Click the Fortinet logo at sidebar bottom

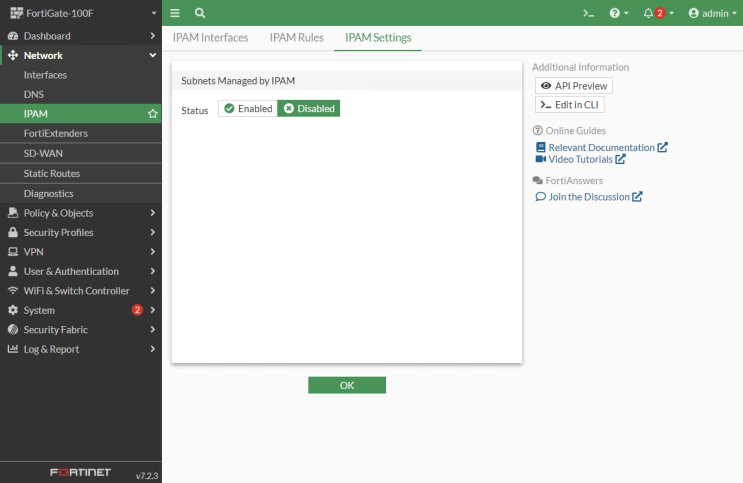tap(81, 473)
